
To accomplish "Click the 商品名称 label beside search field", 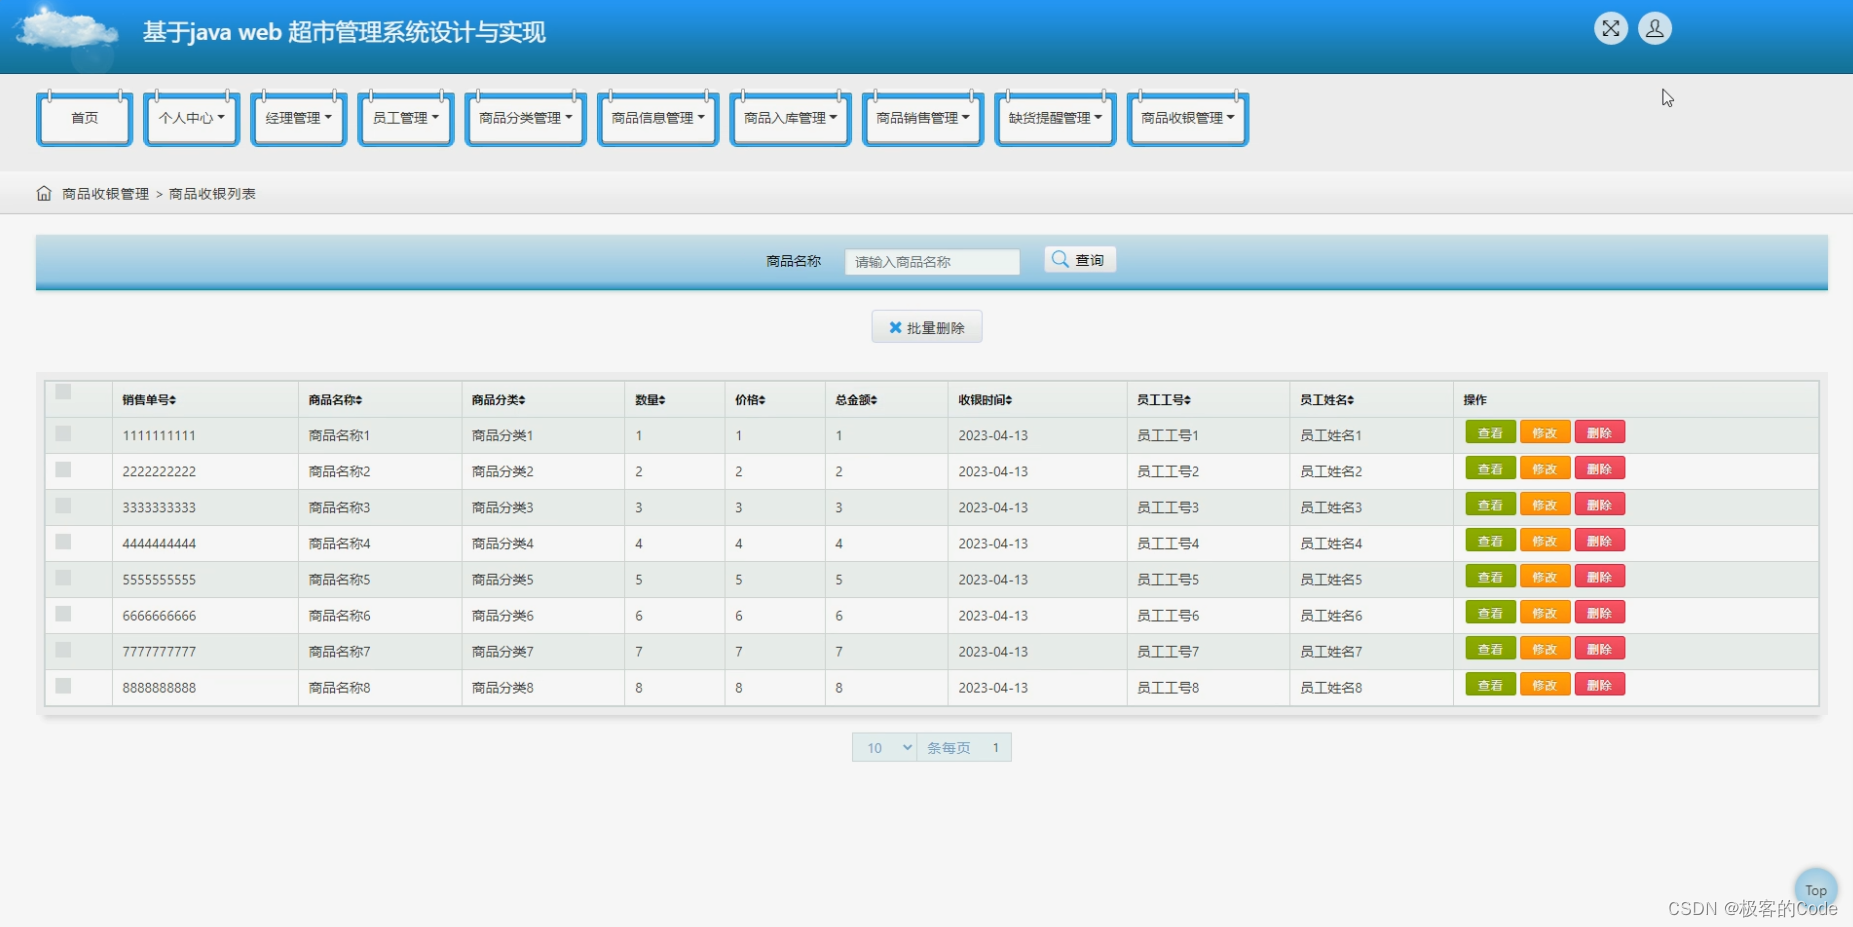I will [x=794, y=261].
